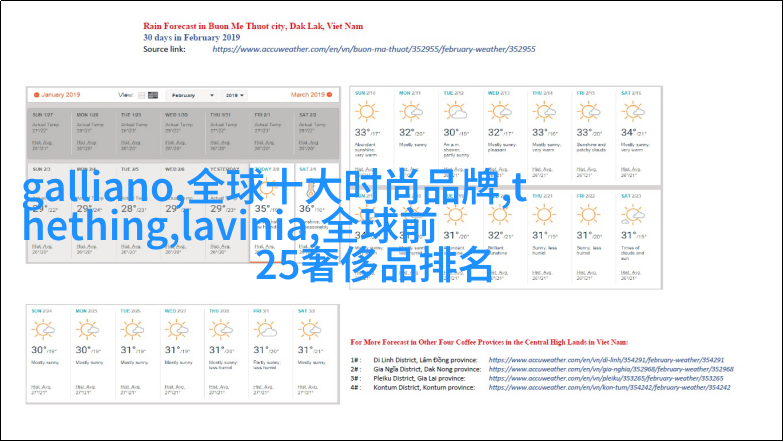The height and width of the screenshot is (442, 784).
Task: Click the weather icon for SUN 2/24
Action: tap(43, 330)
